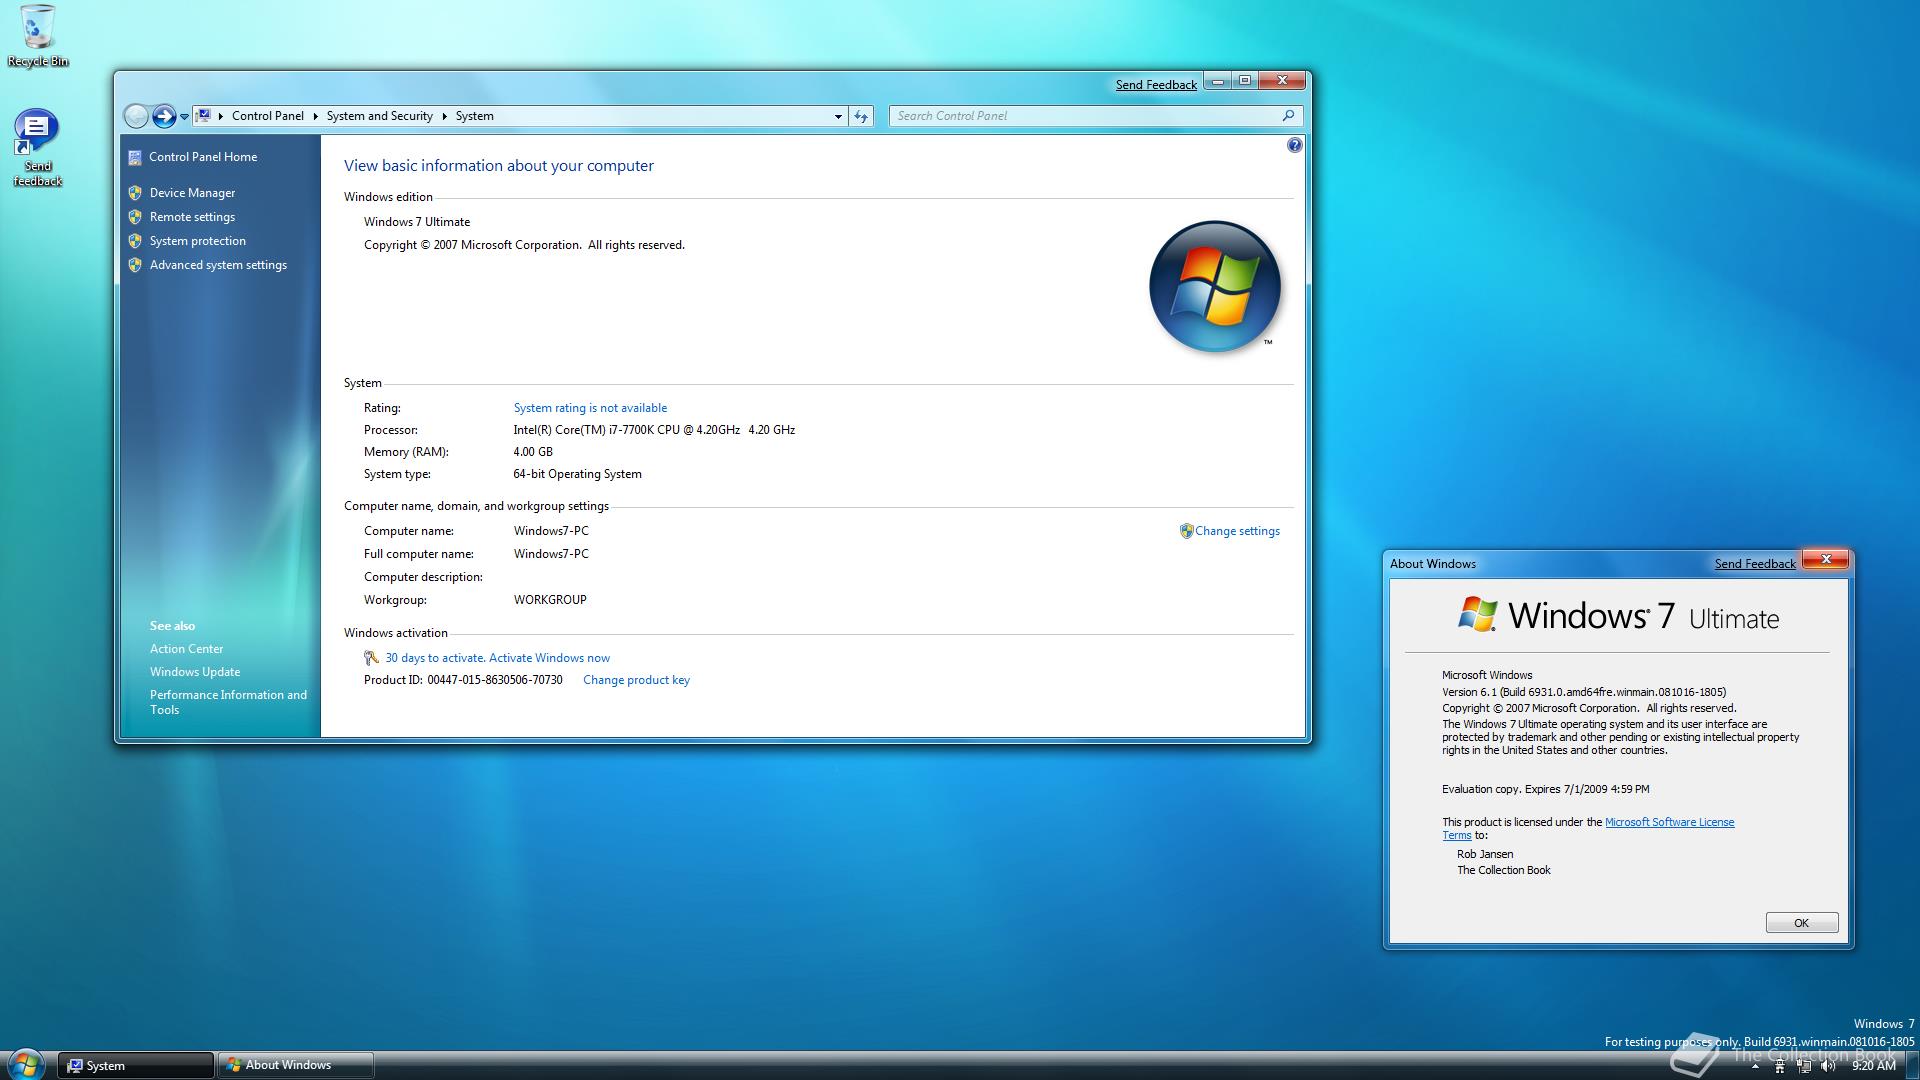Image resolution: width=1920 pixels, height=1080 pixels.
Task: Click Show desktop button at taskbar end
Action: pos(1912,1066)
